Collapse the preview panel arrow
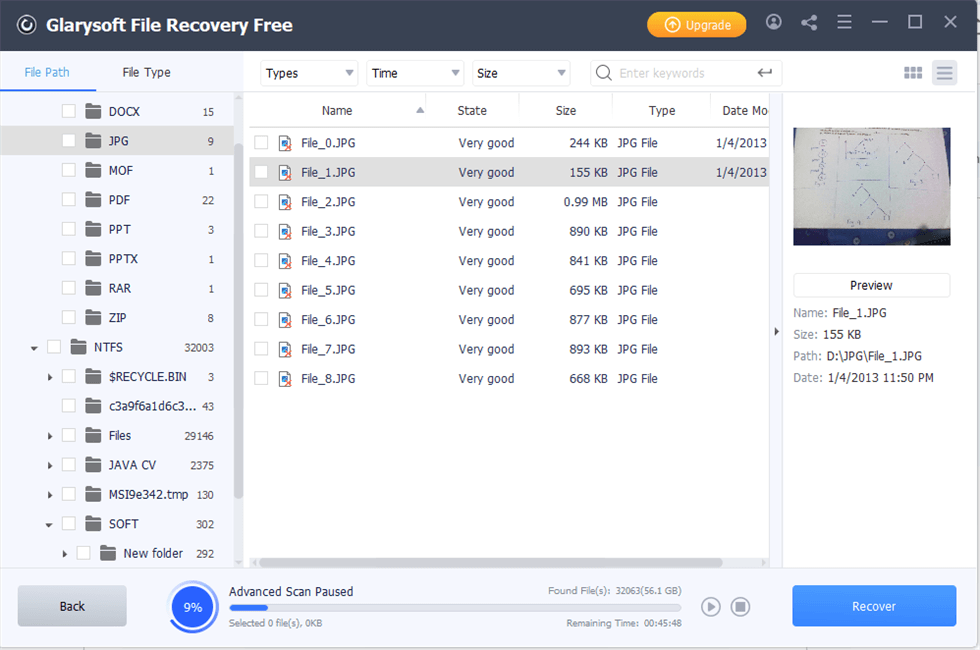Viewport: 980px width, 650px height. click(776, 331)
